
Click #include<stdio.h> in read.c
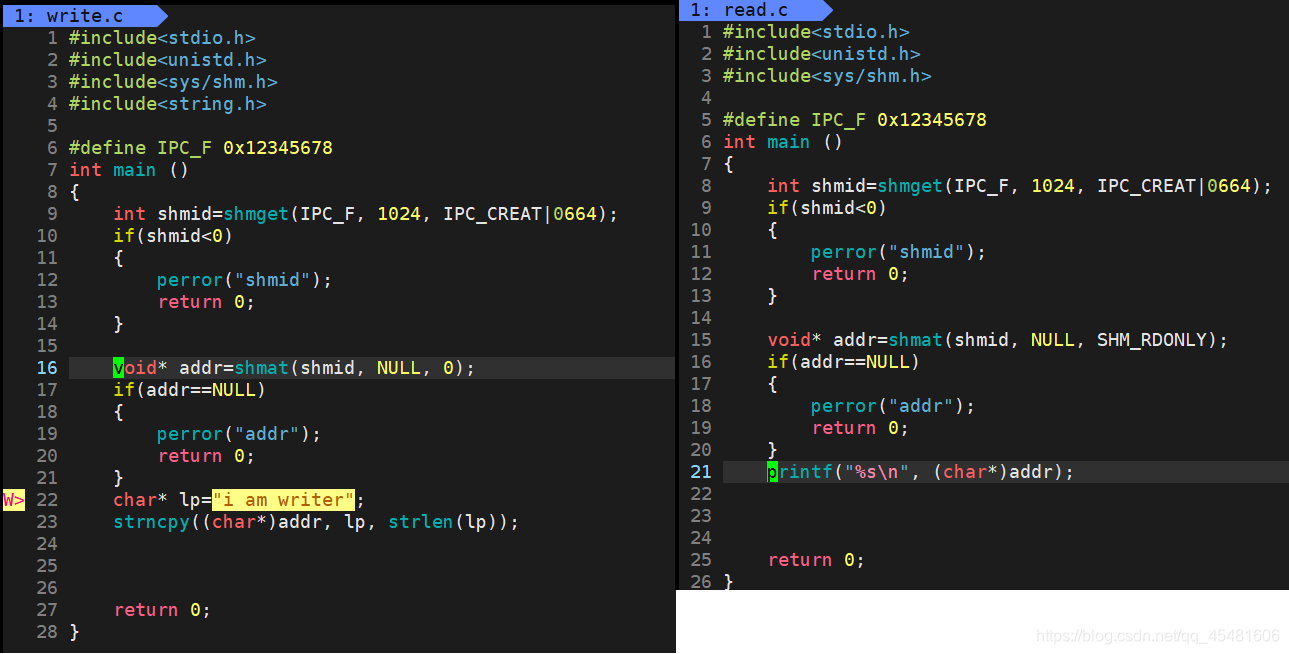(816, 32)
